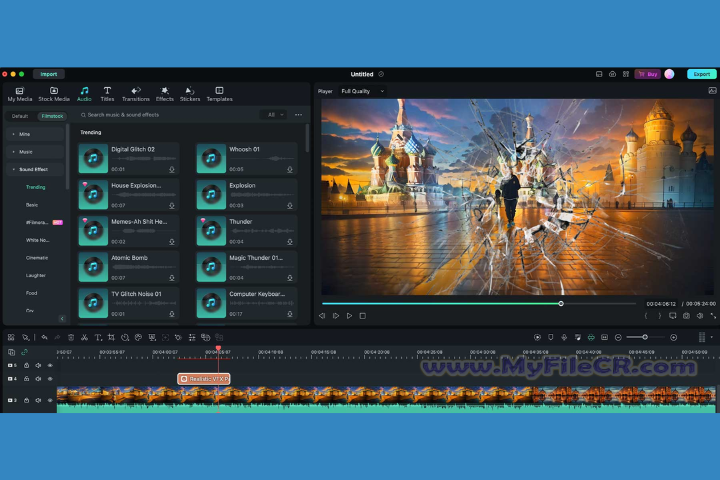Viewport: 720px width, 480px height.
Task: Download the Explosion sound
Action: [290, 206]
